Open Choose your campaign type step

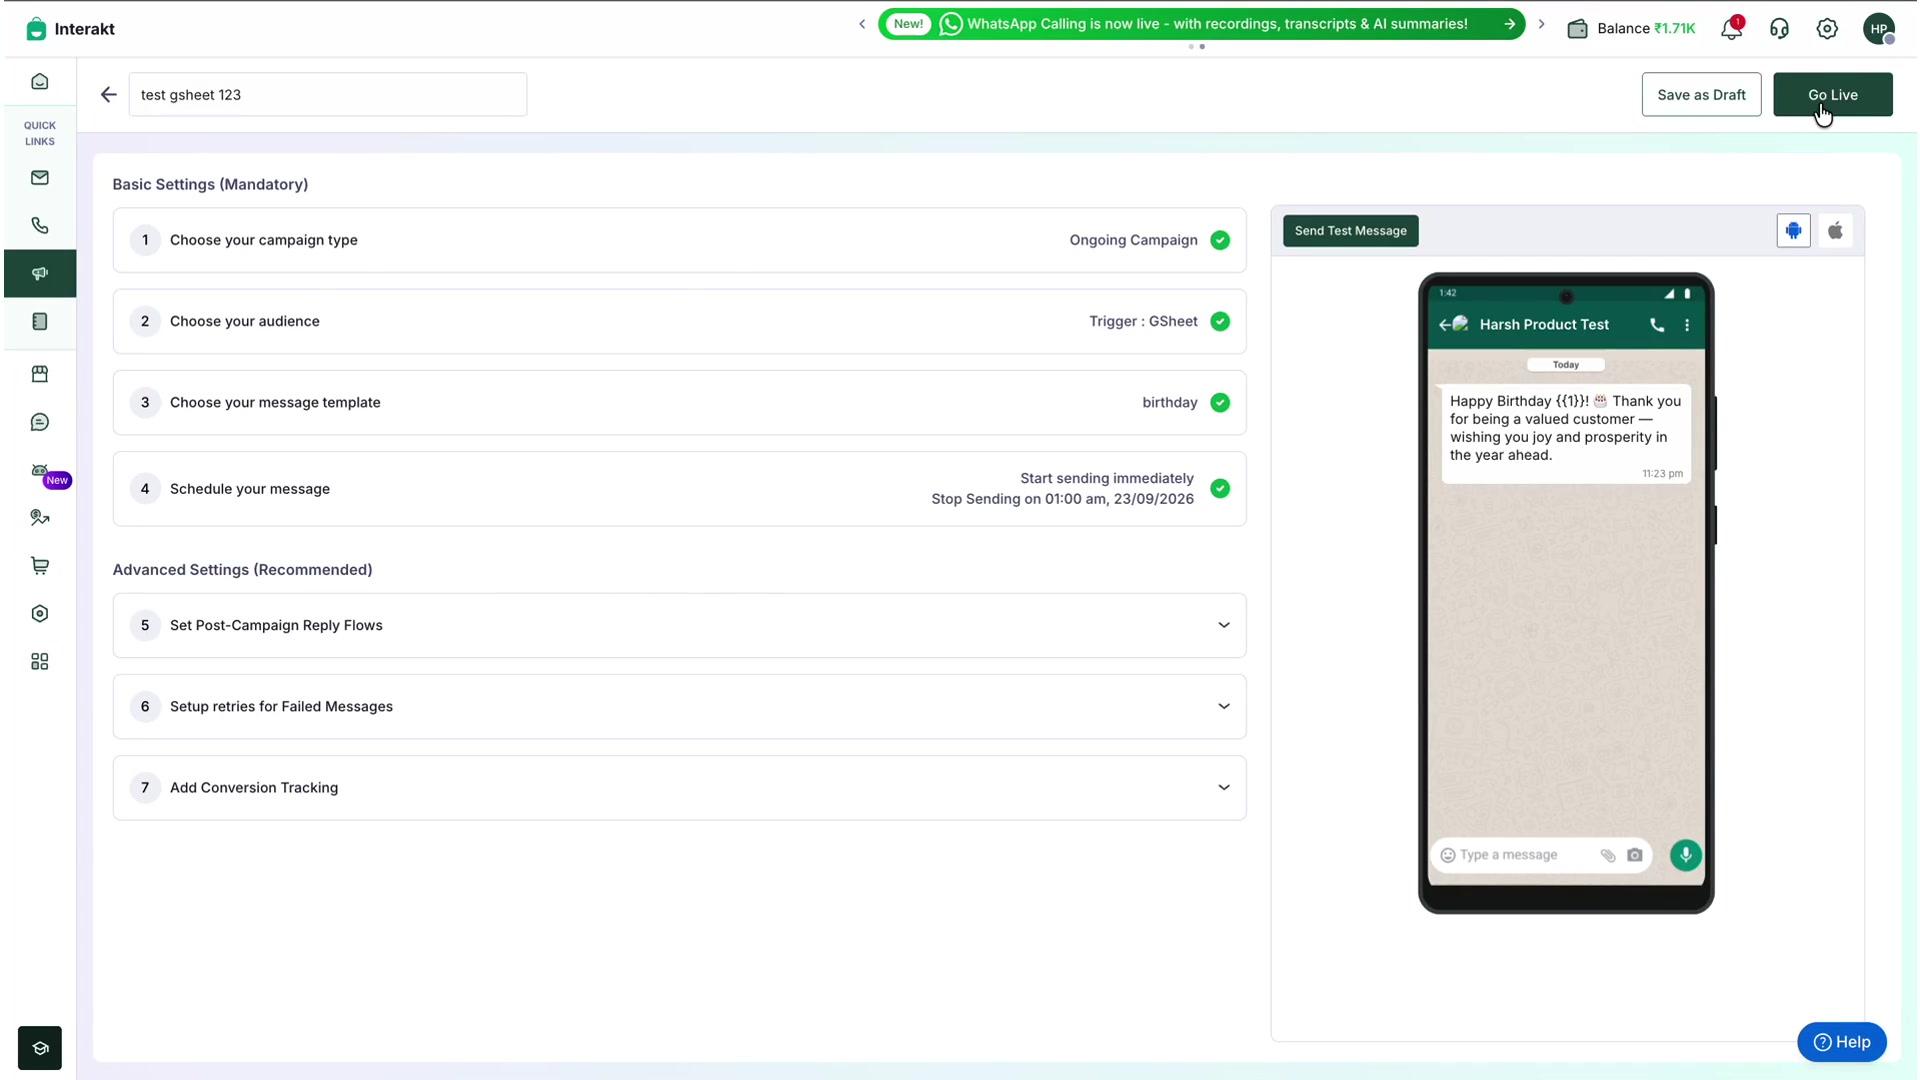[x=679, y=240]
